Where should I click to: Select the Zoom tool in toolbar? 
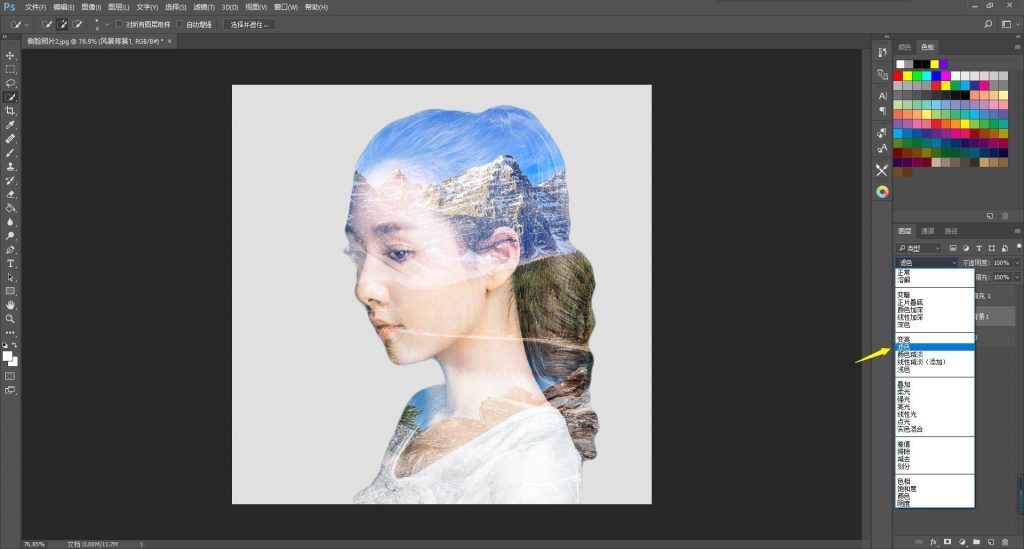point(10,318)
